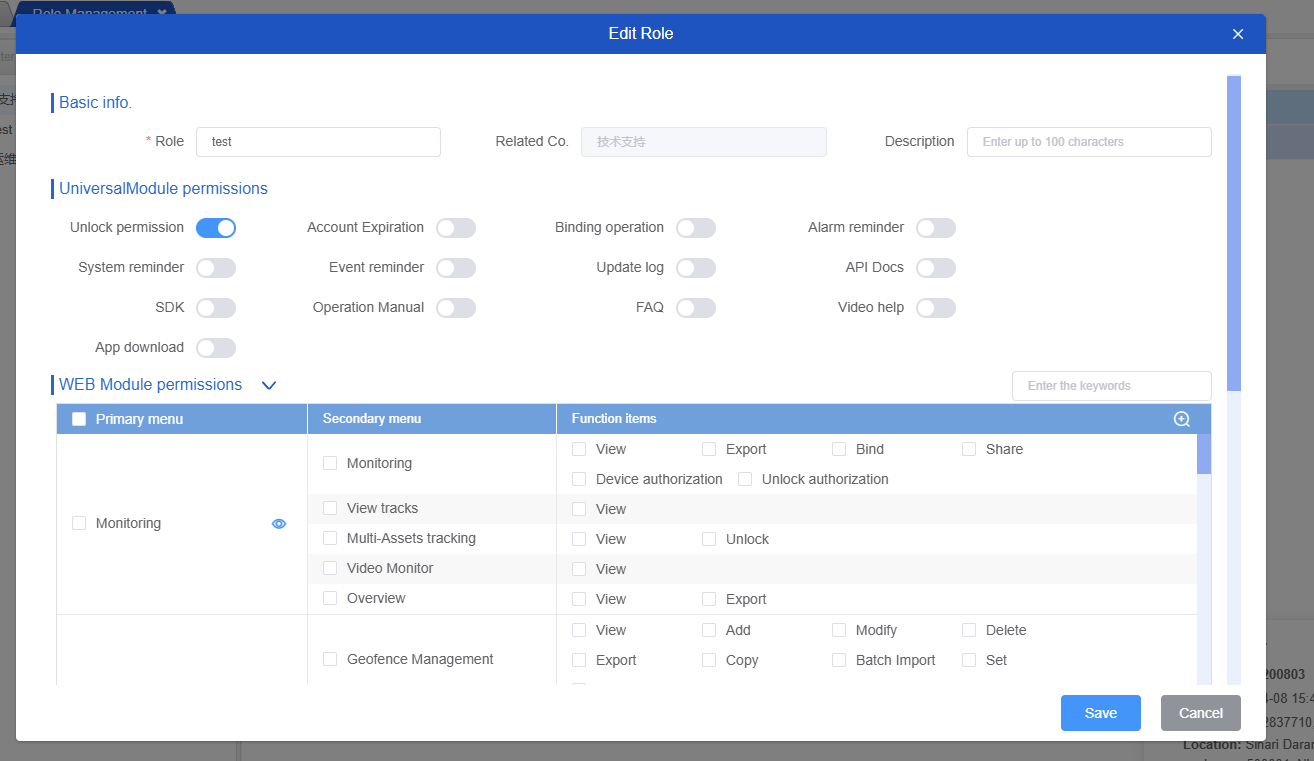Tick the Geofence Management checkbox
This screenshot has height=761, width=1314.
tap(330, 659)
